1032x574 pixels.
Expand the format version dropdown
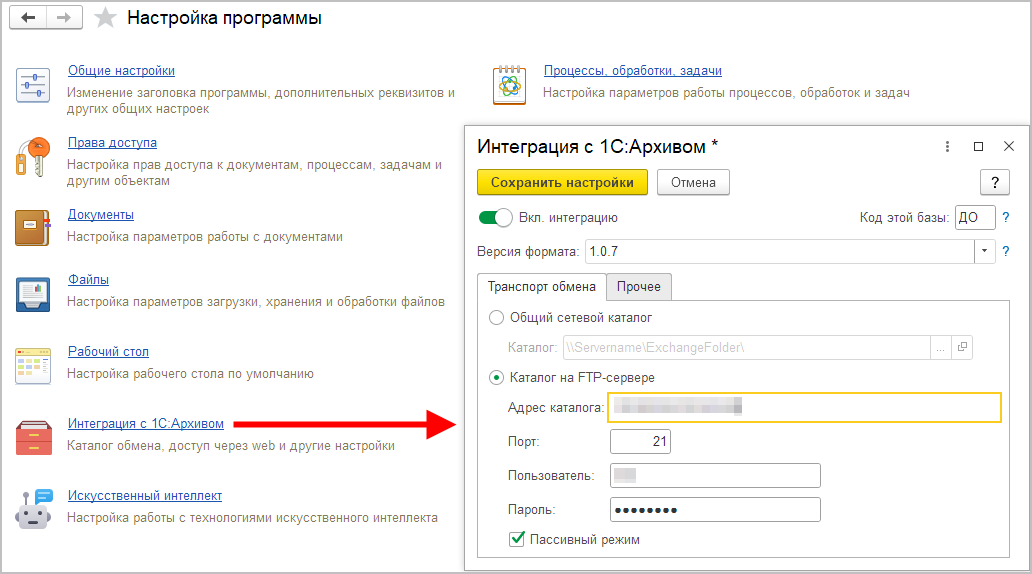985,251
